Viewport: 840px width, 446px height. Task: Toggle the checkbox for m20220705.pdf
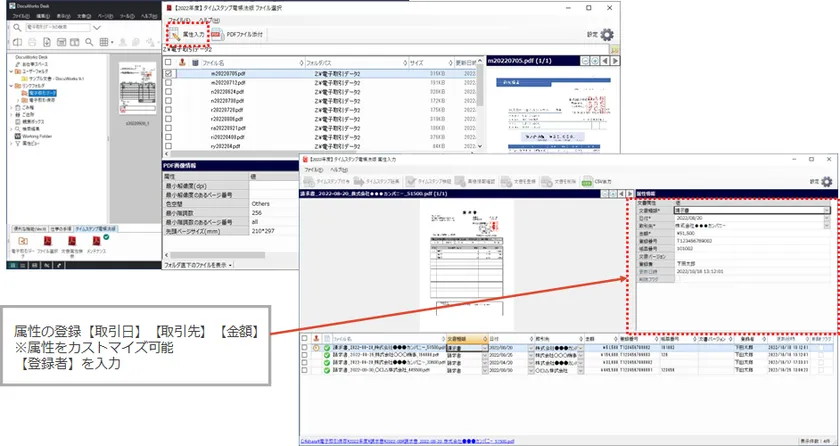(x=169, y=74)
